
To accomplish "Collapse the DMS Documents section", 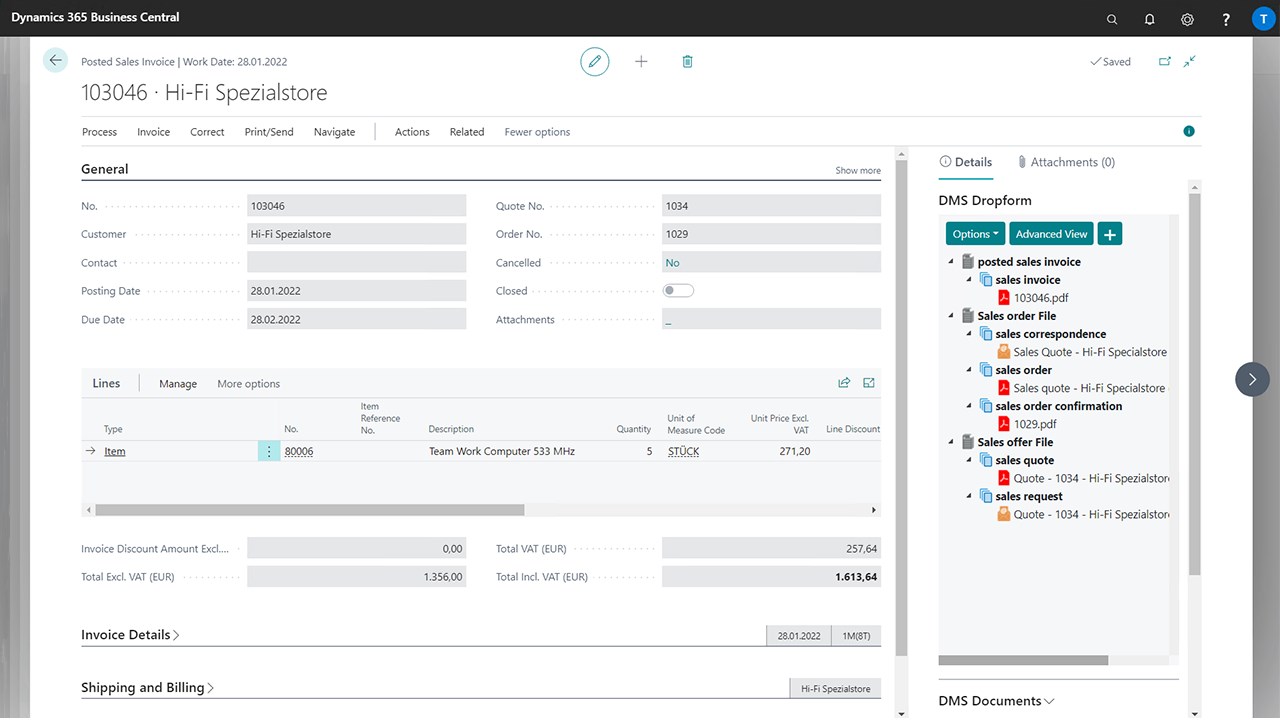I will pyautogui.click(x=996, y=701).
